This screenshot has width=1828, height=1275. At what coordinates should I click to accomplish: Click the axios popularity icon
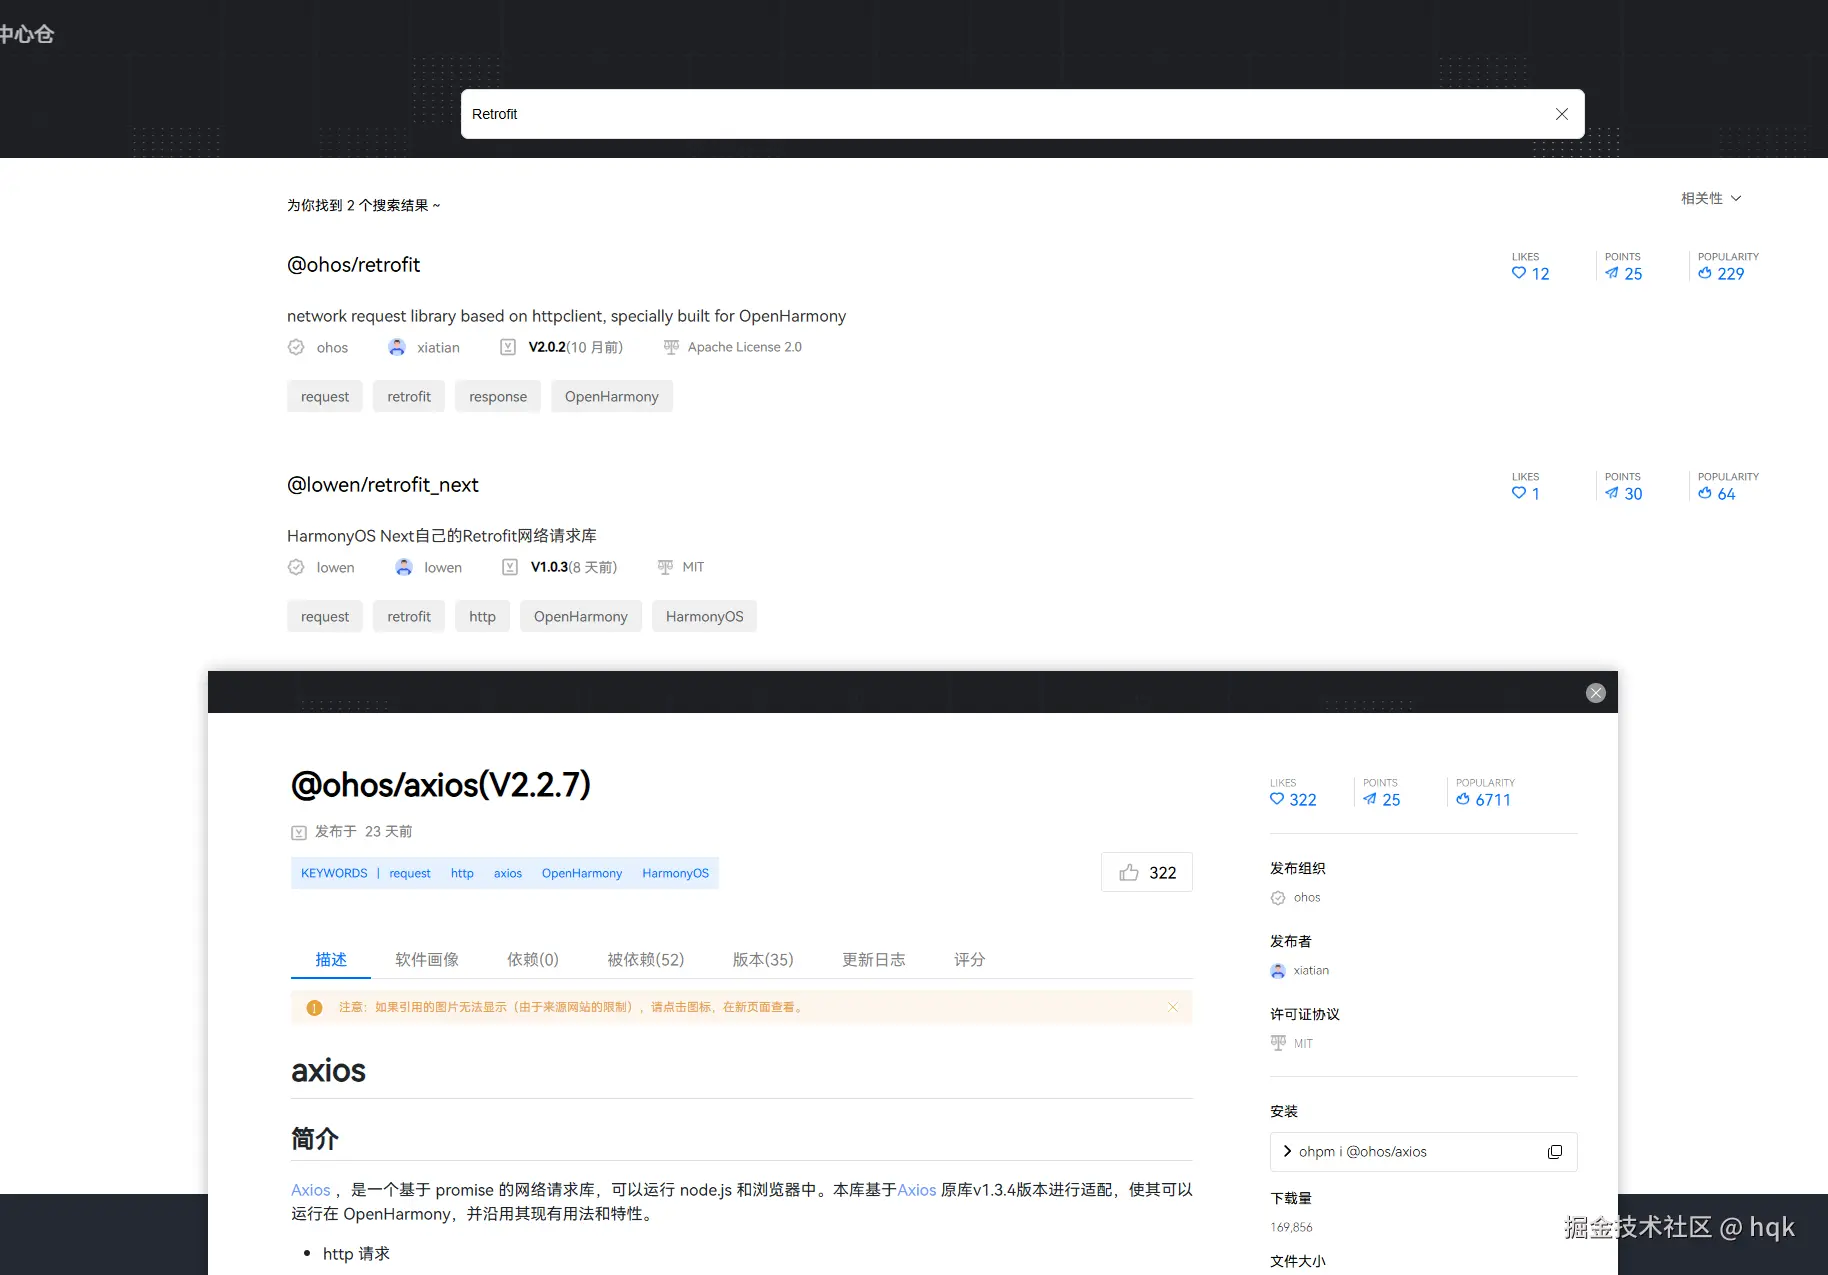click(x=1463, y=799)
